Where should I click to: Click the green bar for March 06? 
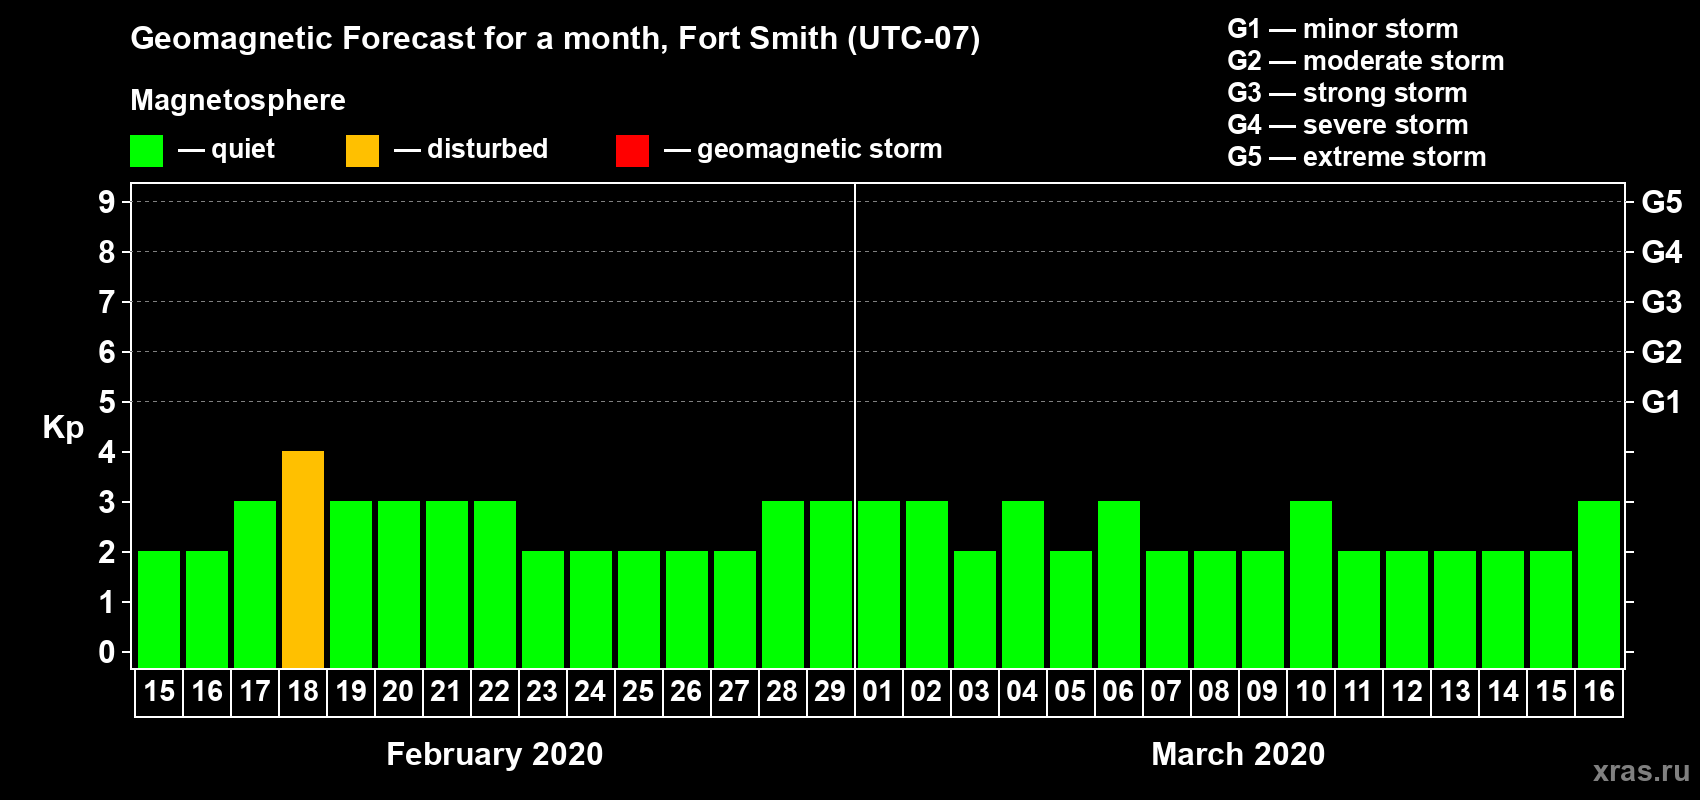click(1119, 585)
